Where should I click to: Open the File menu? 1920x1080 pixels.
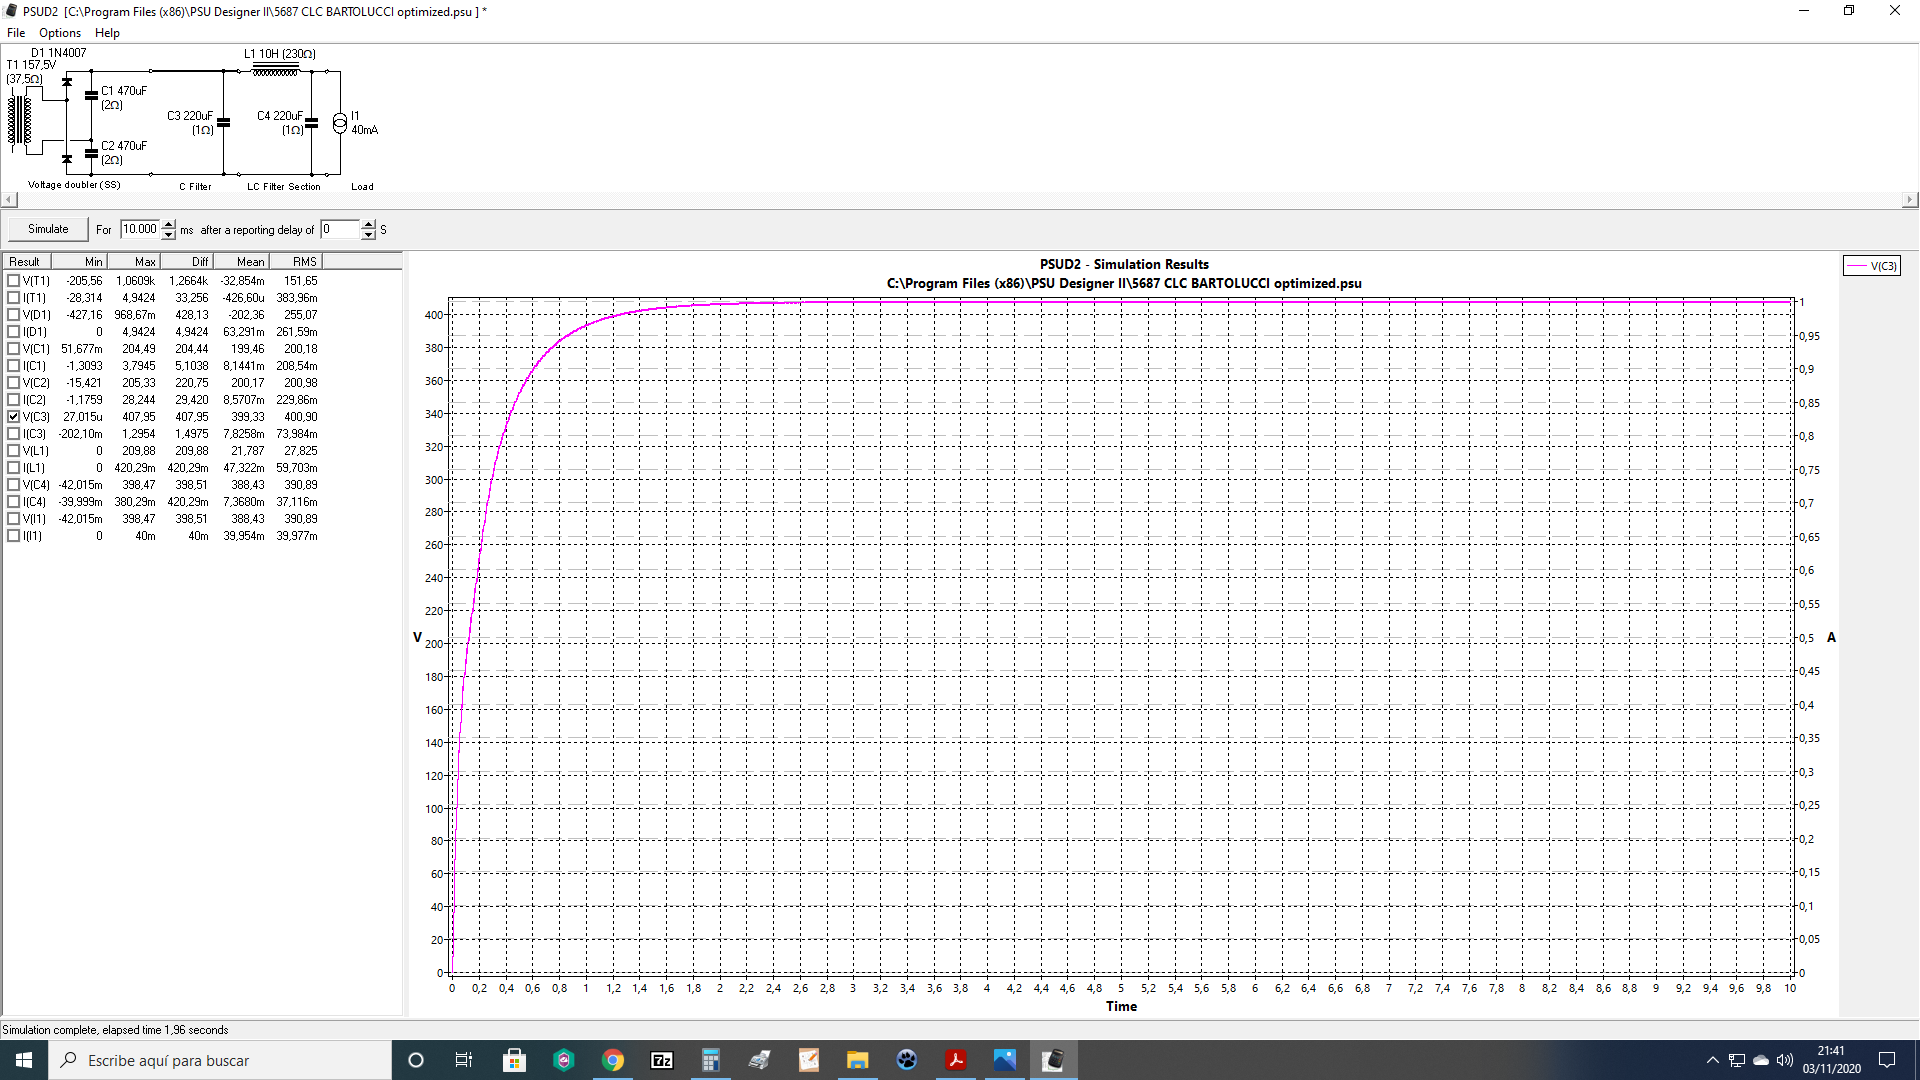point(16,33)
